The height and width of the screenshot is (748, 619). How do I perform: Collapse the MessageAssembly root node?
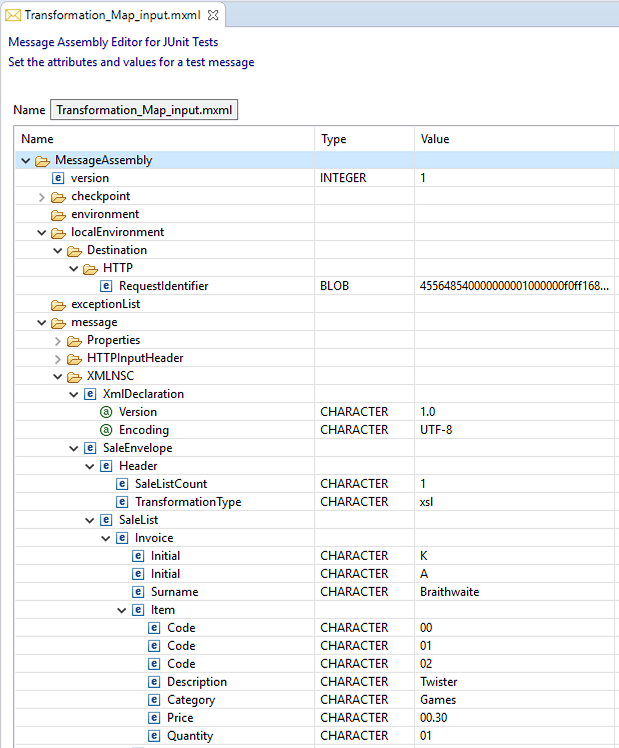[26, 161]
